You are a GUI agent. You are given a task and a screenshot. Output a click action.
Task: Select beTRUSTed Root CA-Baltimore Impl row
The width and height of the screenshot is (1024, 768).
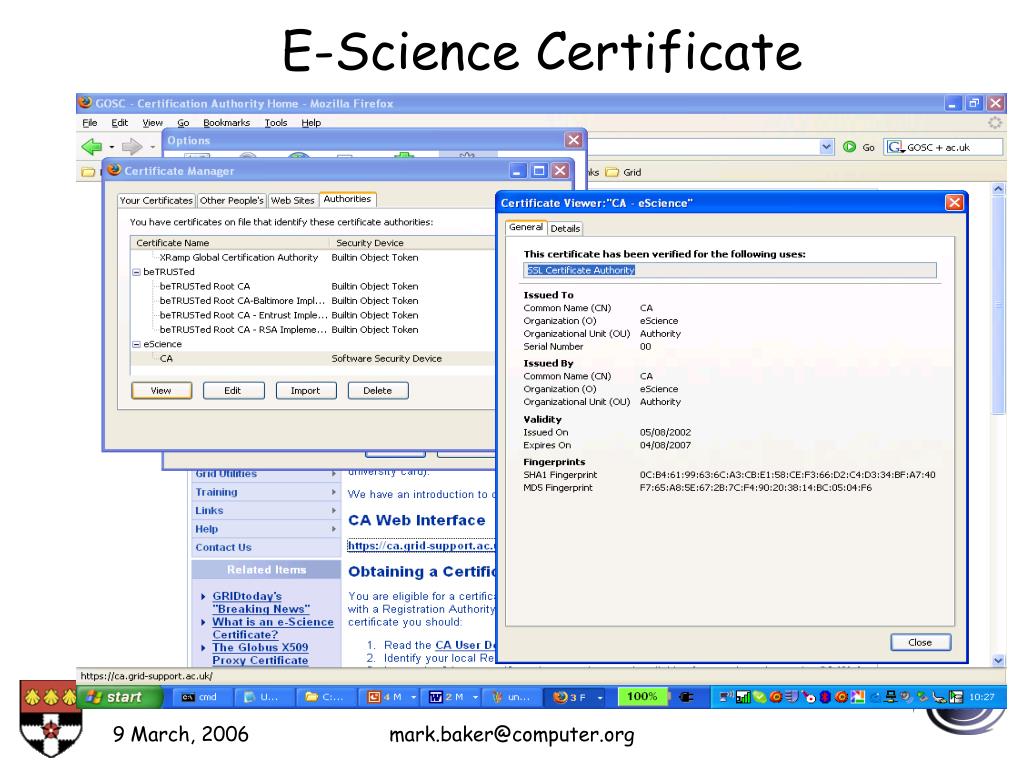[x=312, y=301]
